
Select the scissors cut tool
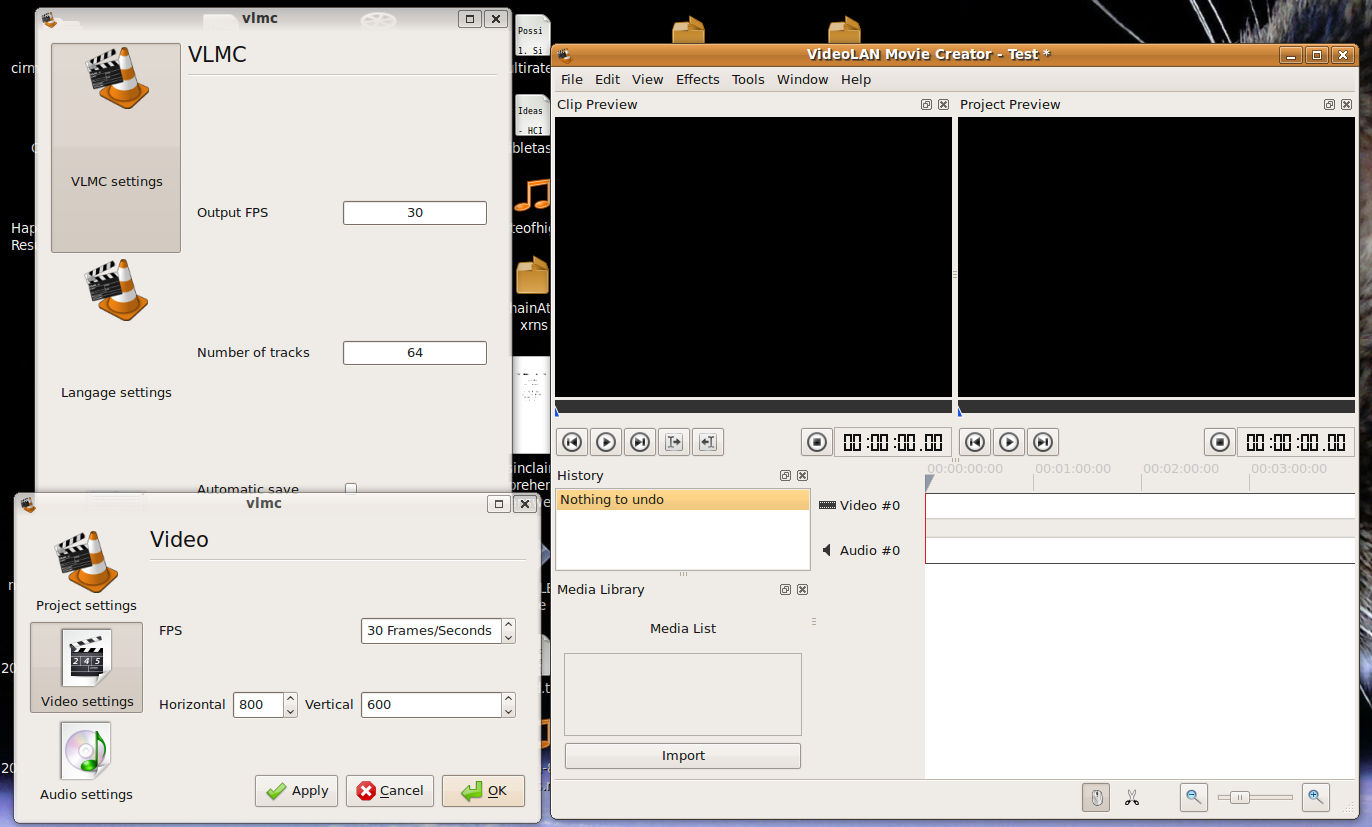1132,797
